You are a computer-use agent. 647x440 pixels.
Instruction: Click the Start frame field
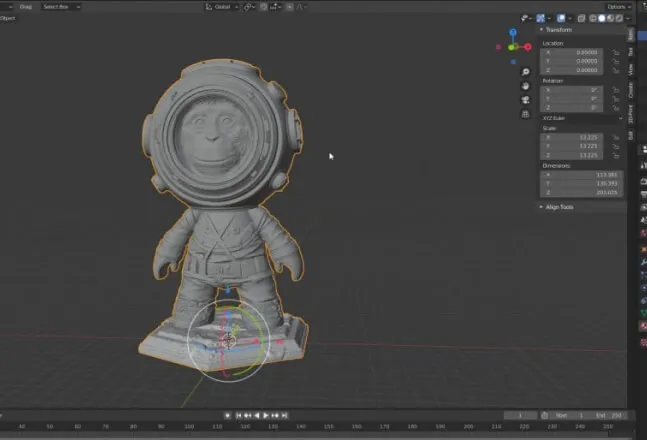(x=569, y=416)
